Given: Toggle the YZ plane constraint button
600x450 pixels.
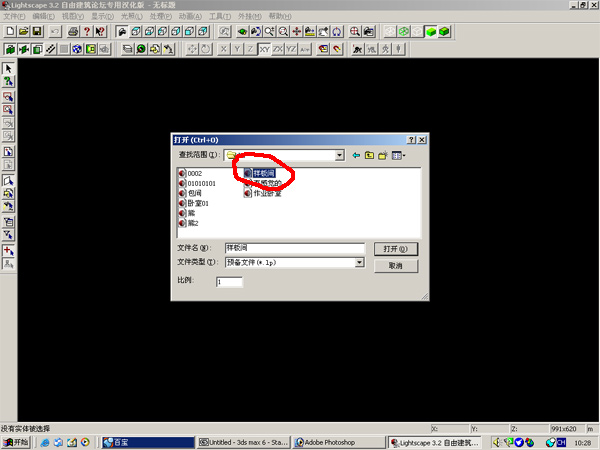Looking at the screenshot, I should [x=291, y=49].
